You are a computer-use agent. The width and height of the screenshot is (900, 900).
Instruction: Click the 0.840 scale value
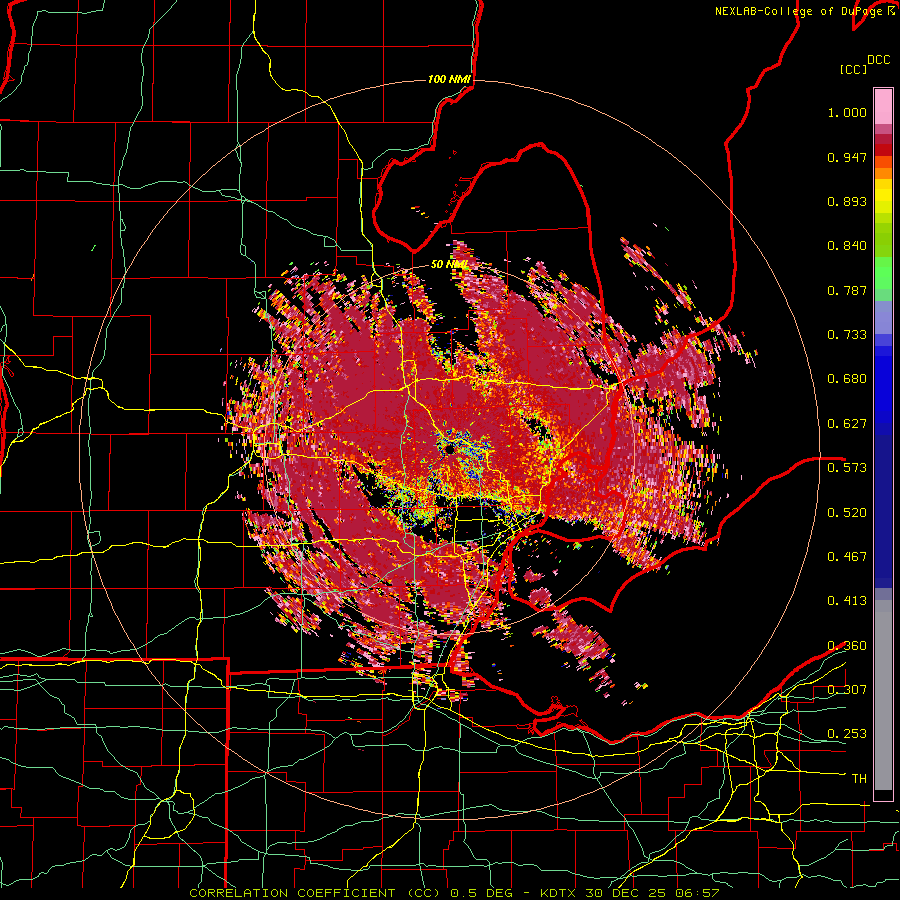click(847, 246)
